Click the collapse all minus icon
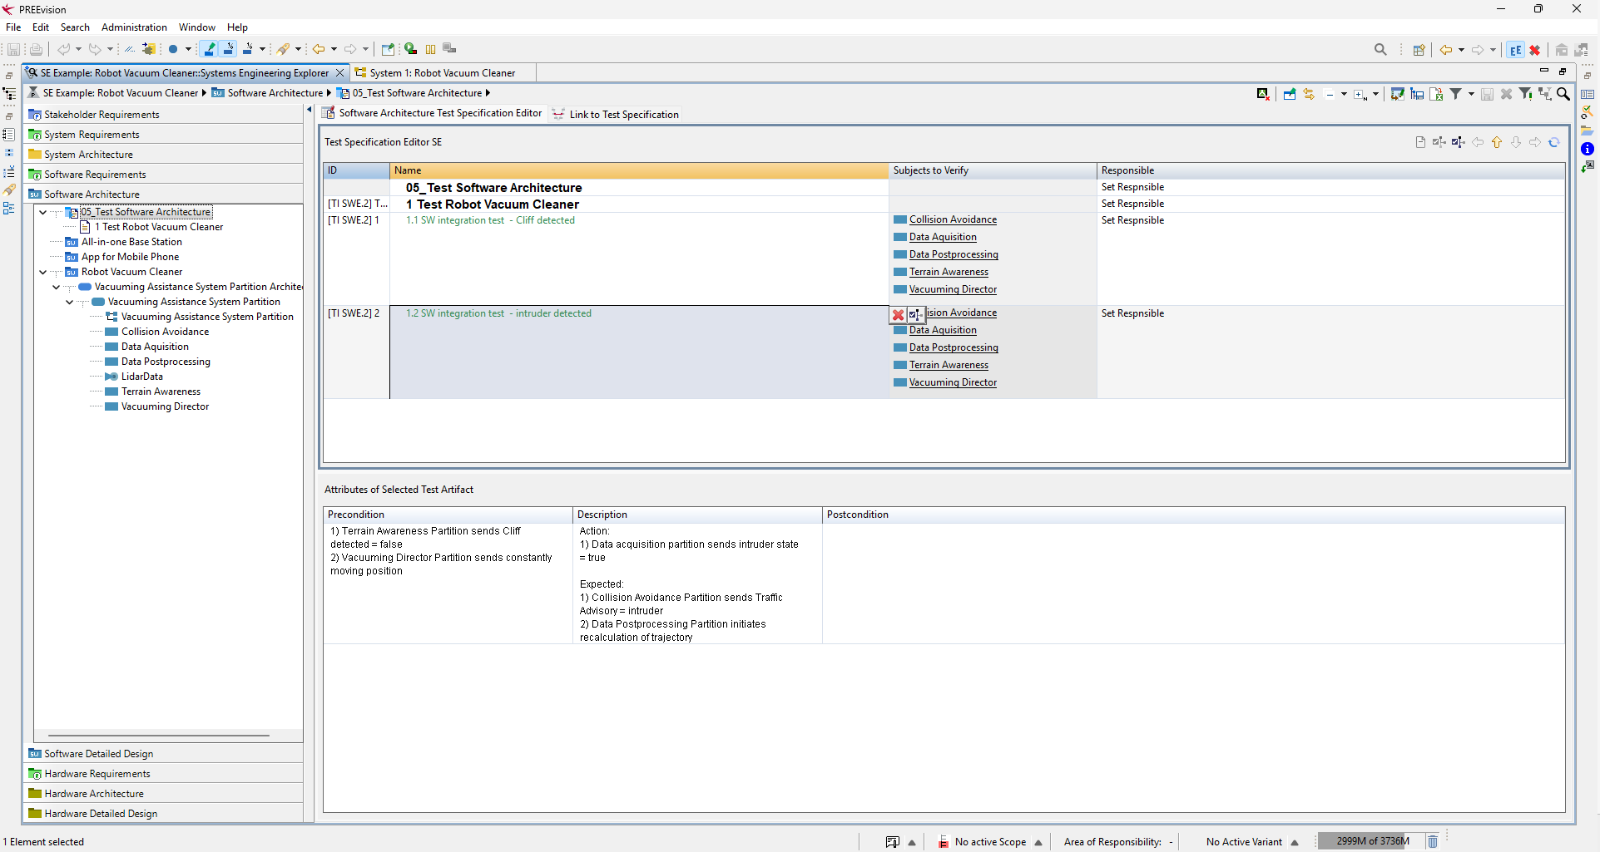Image resolution: width=1600 pixels, height=852 pixels. point(1330,94)
